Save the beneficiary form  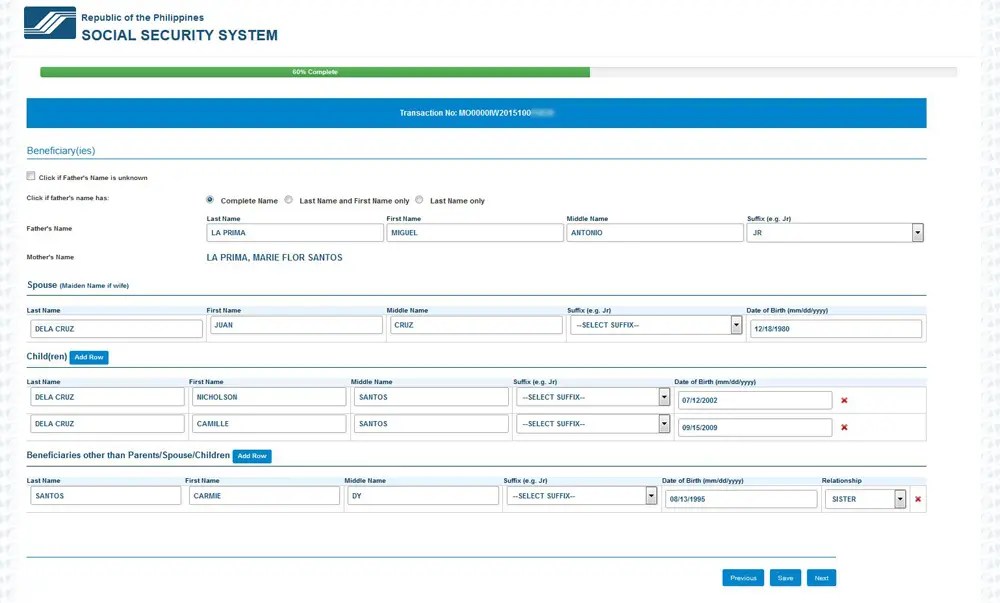tap(785, 578)
